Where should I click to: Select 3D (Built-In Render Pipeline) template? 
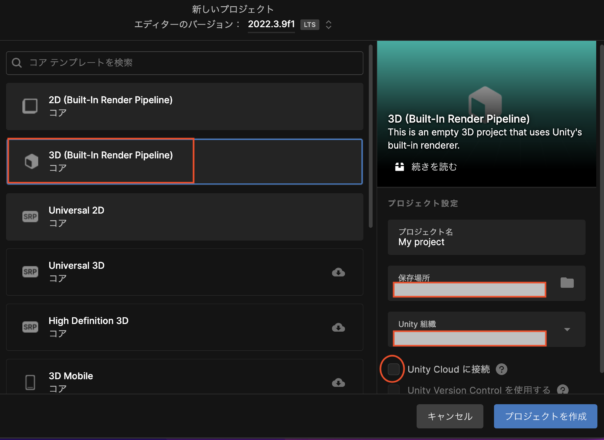click(x=185, y=161)
